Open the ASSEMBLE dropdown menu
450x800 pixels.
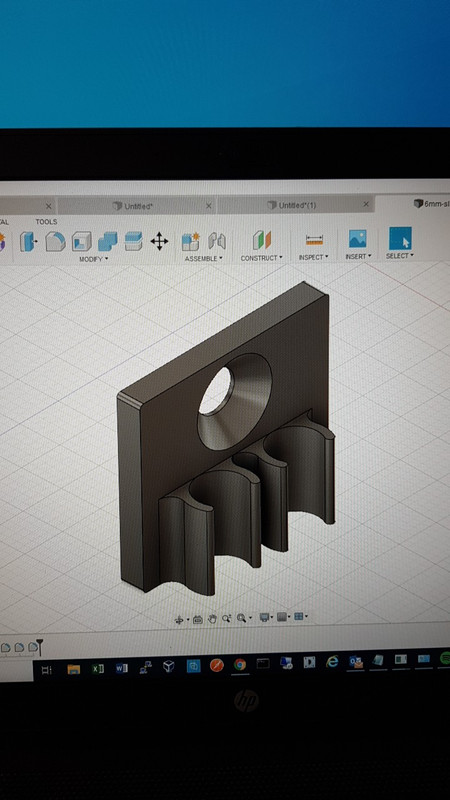pyautogui.click(x=204, y=259)
